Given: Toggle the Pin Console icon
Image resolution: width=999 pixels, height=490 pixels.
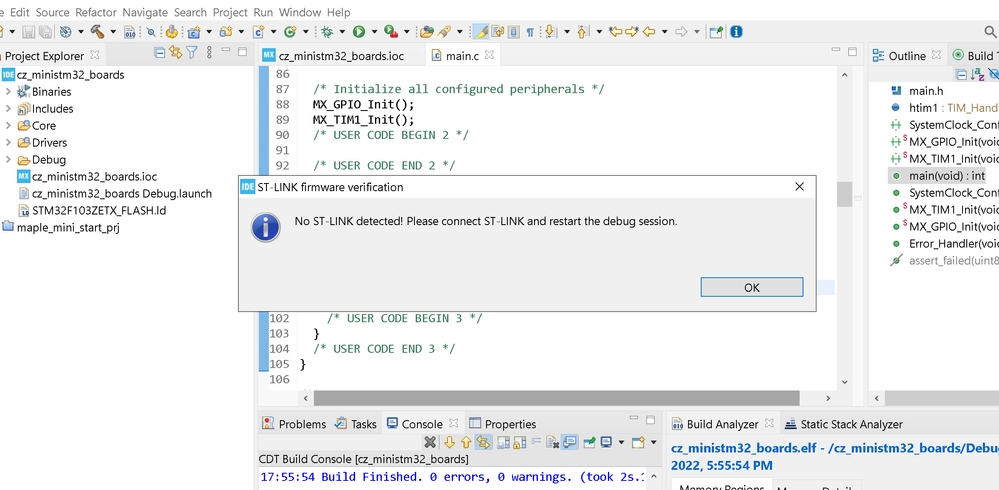Looking at the screenshot, I should click(590, 442).
